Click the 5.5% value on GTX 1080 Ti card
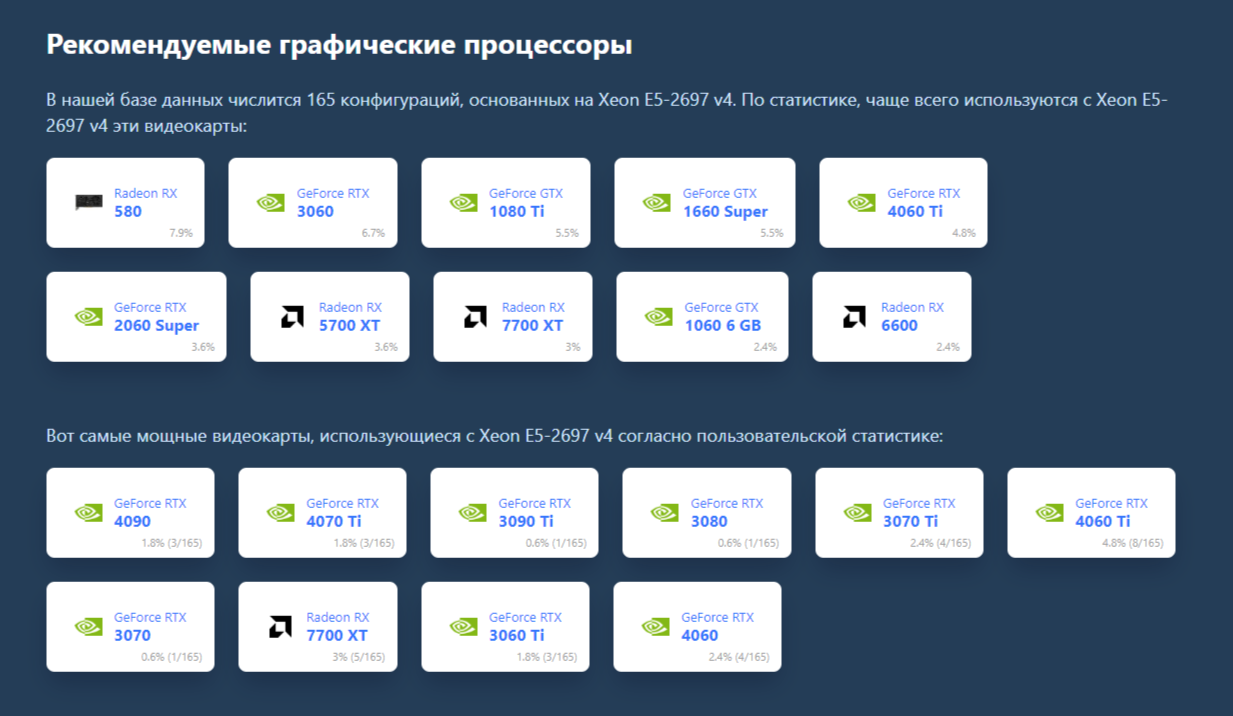The image size is (1233, 716). coord(566,233)
